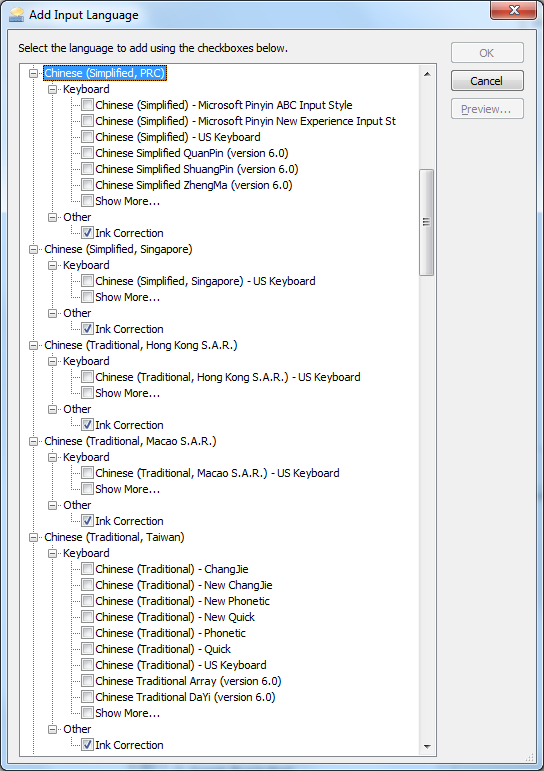Select Chinese (Traditional, Taiwan) tree item
This screenshot has width=544, height=771.
point(114,537)
